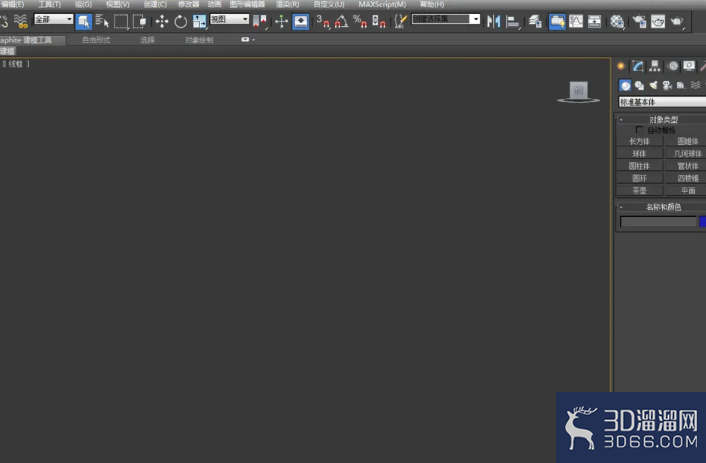Click the Mirror tool icon

pyautogui.click(x=493, y=21)
